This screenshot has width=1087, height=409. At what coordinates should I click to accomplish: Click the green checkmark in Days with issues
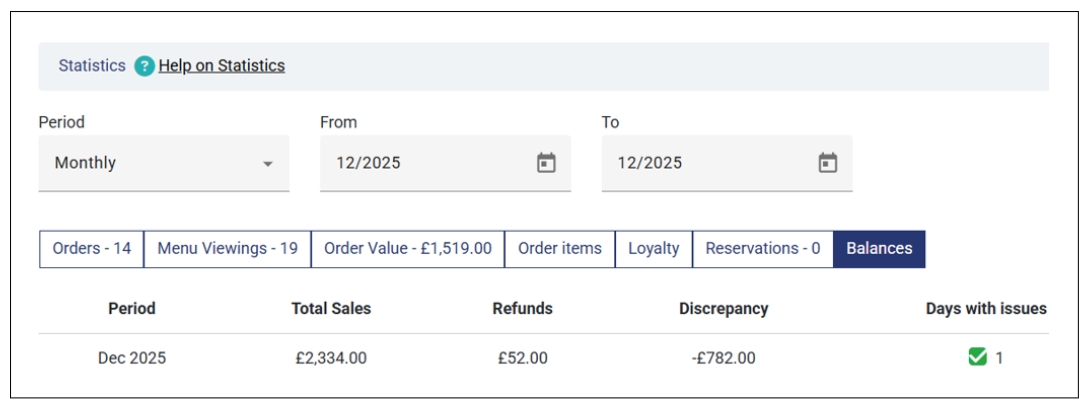pyautogui.click(x=978, y=357)
